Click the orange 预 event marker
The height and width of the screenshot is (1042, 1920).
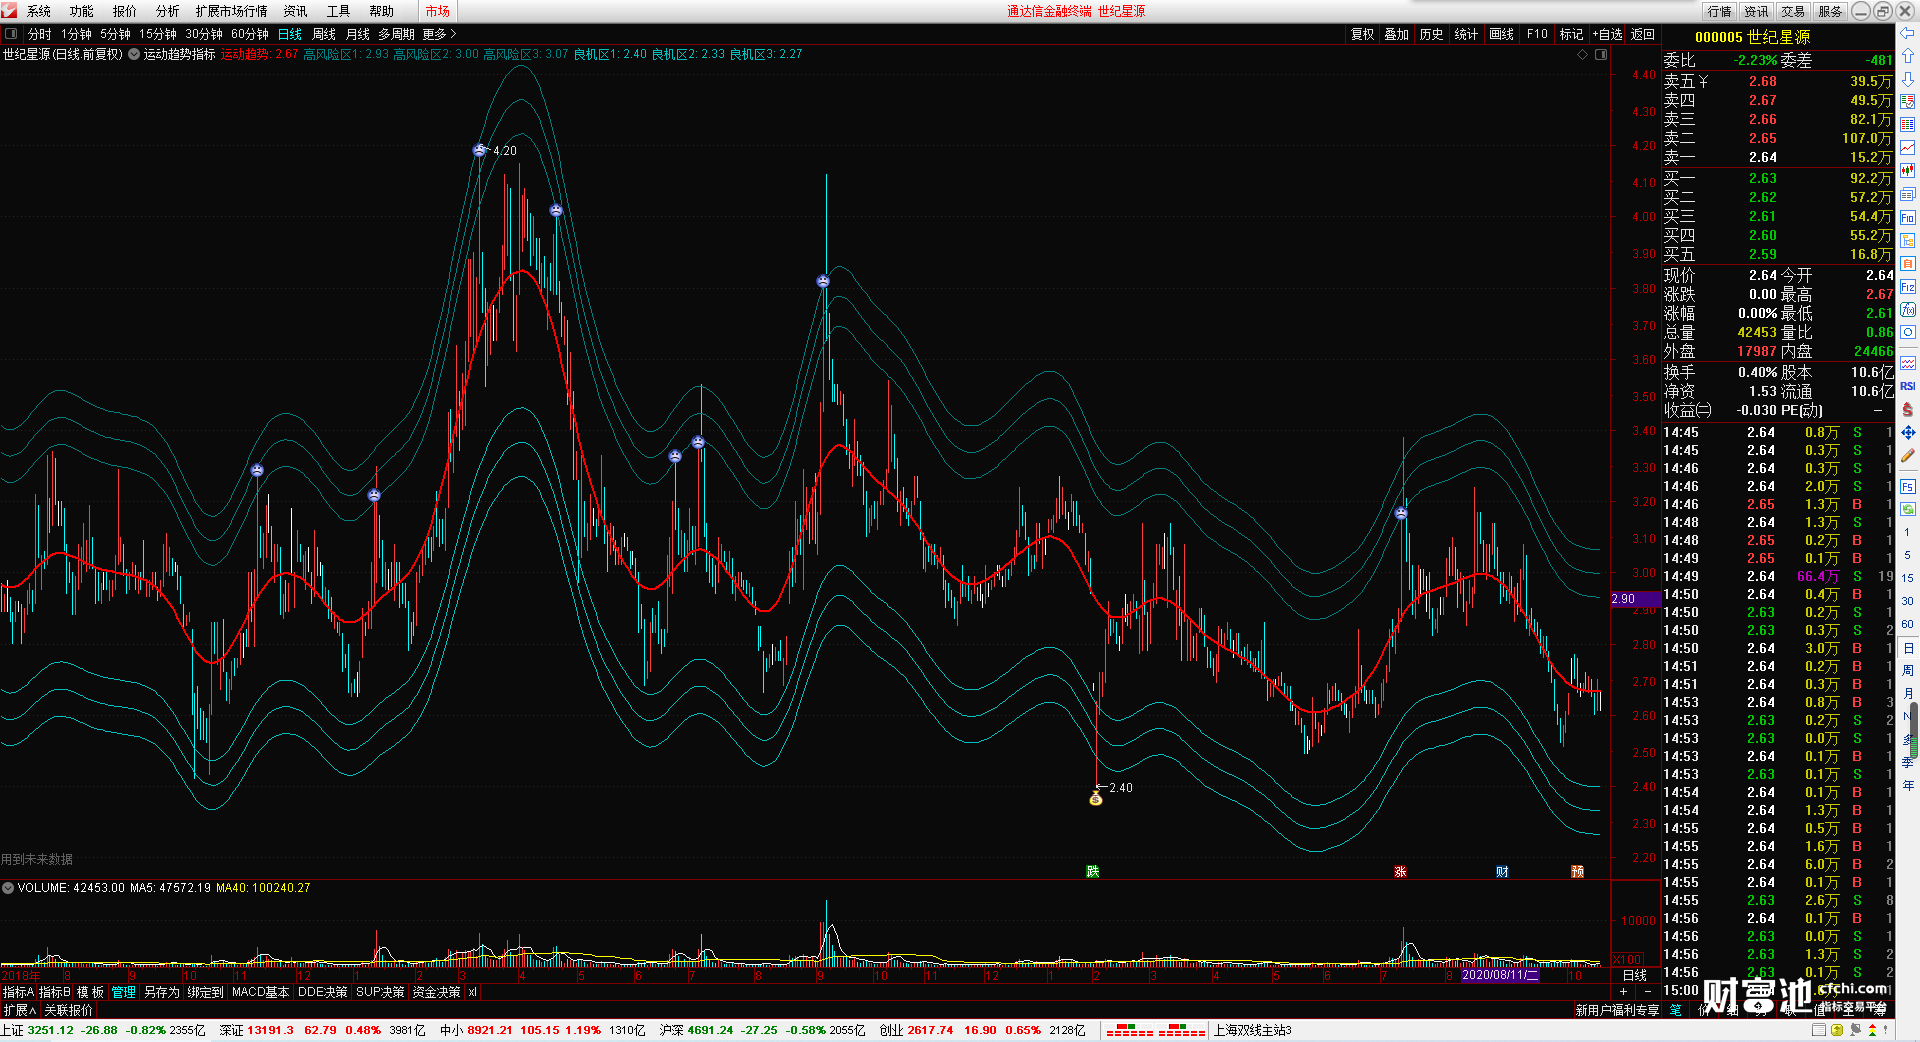click(1577, 872)
